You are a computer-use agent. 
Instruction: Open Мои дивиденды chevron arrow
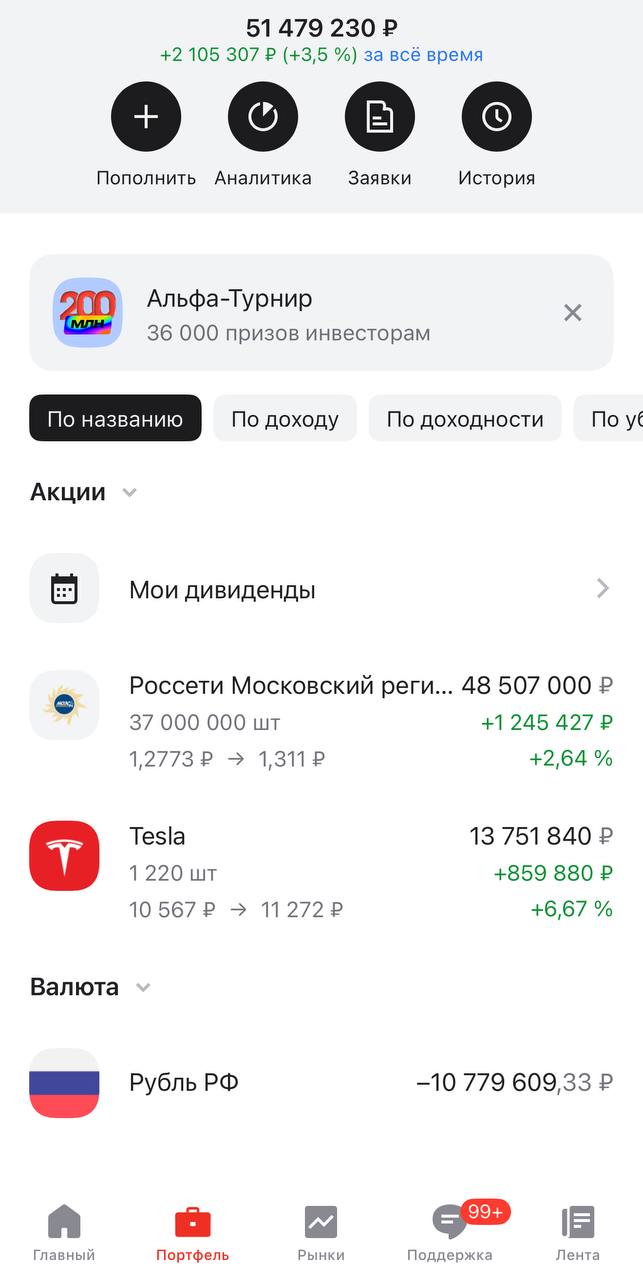pyautogui.click(x=603, y=589)
